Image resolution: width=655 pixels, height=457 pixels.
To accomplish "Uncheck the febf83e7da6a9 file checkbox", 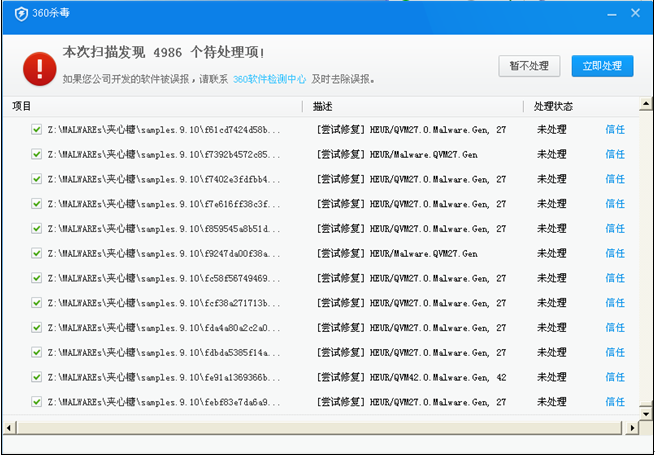I will coord(36,402).
